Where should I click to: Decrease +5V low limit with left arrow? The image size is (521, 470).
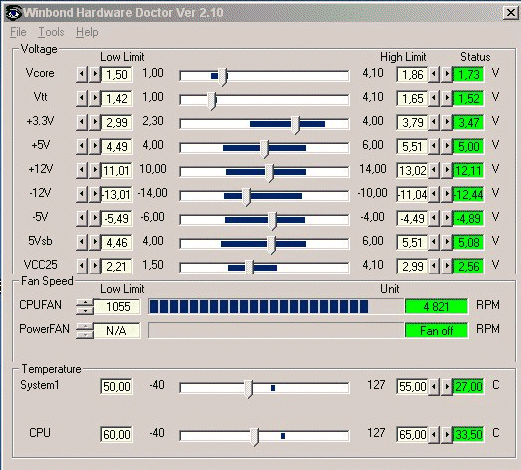pyautogui.click(x=82, y=146)
